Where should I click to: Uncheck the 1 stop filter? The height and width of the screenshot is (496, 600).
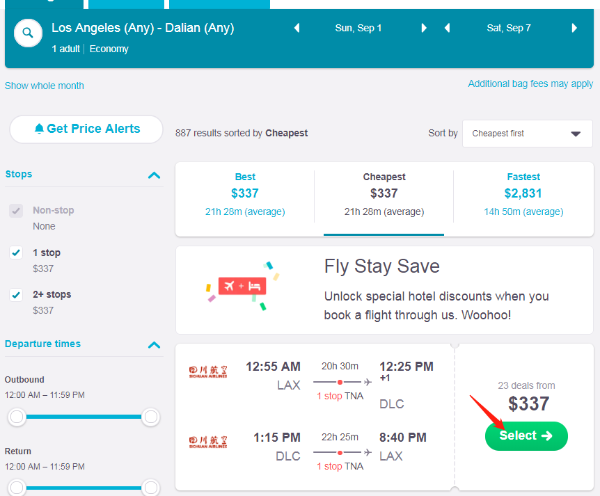click(16, 253)
